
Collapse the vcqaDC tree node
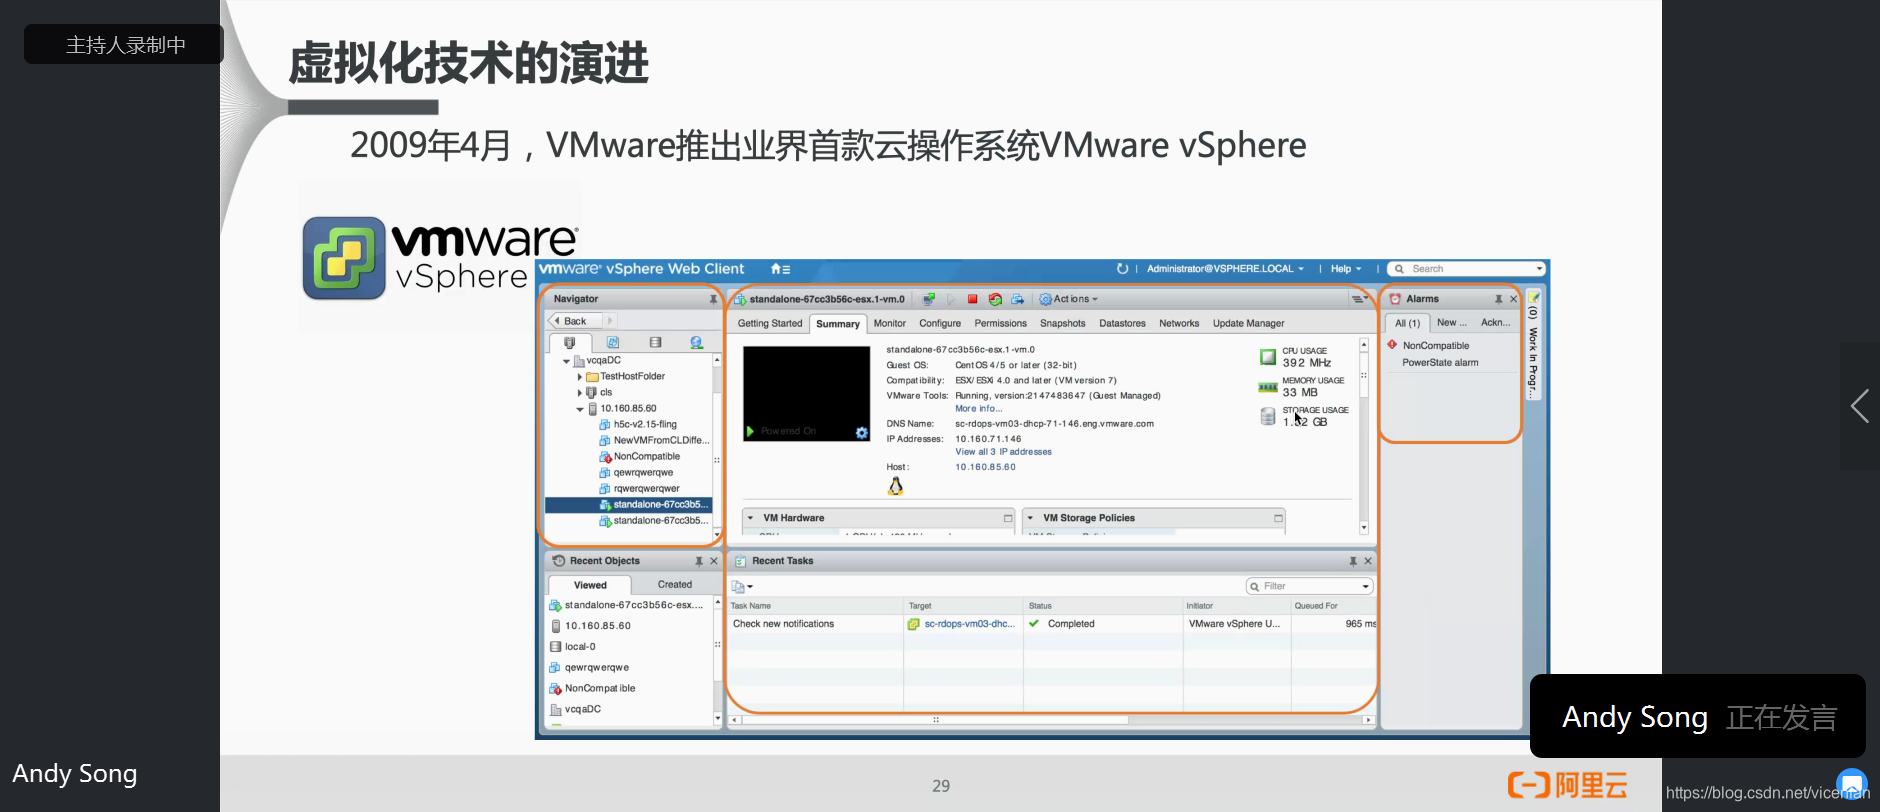567,361
